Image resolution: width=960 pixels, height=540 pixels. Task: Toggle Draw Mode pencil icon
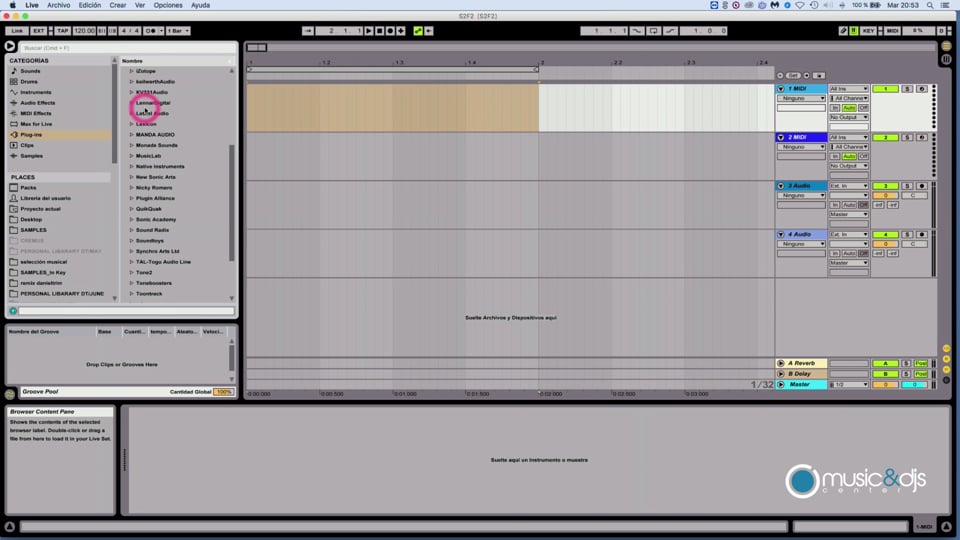pos(843,31)
